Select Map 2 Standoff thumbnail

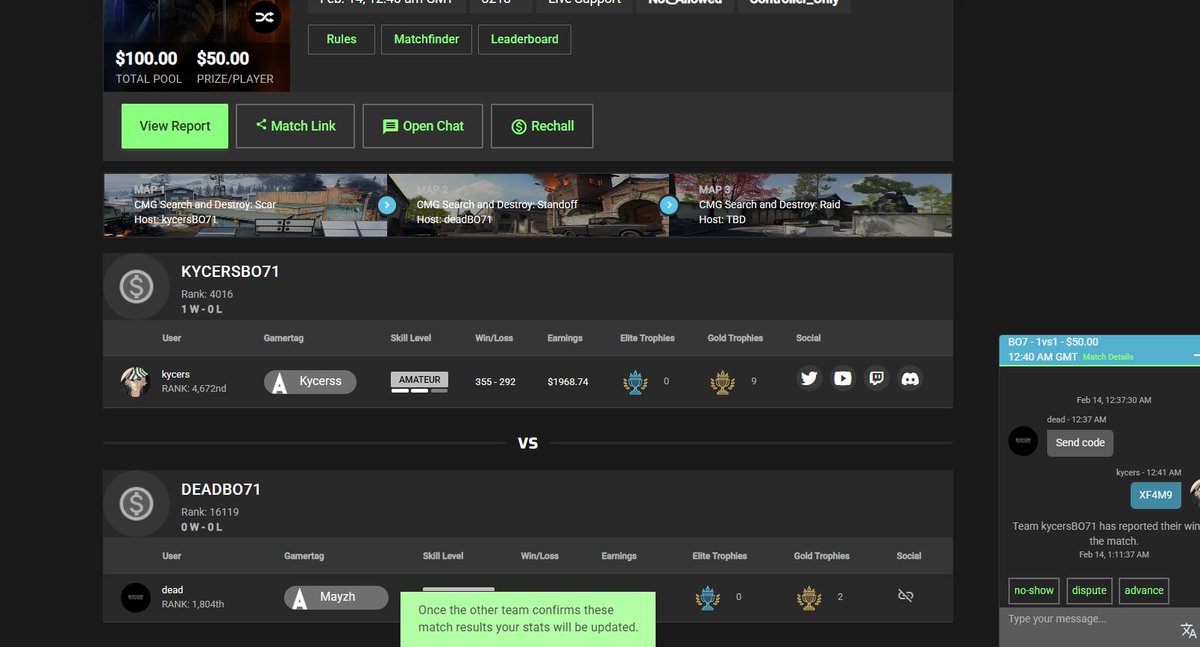pyautogui.click(x=528, y=205)
